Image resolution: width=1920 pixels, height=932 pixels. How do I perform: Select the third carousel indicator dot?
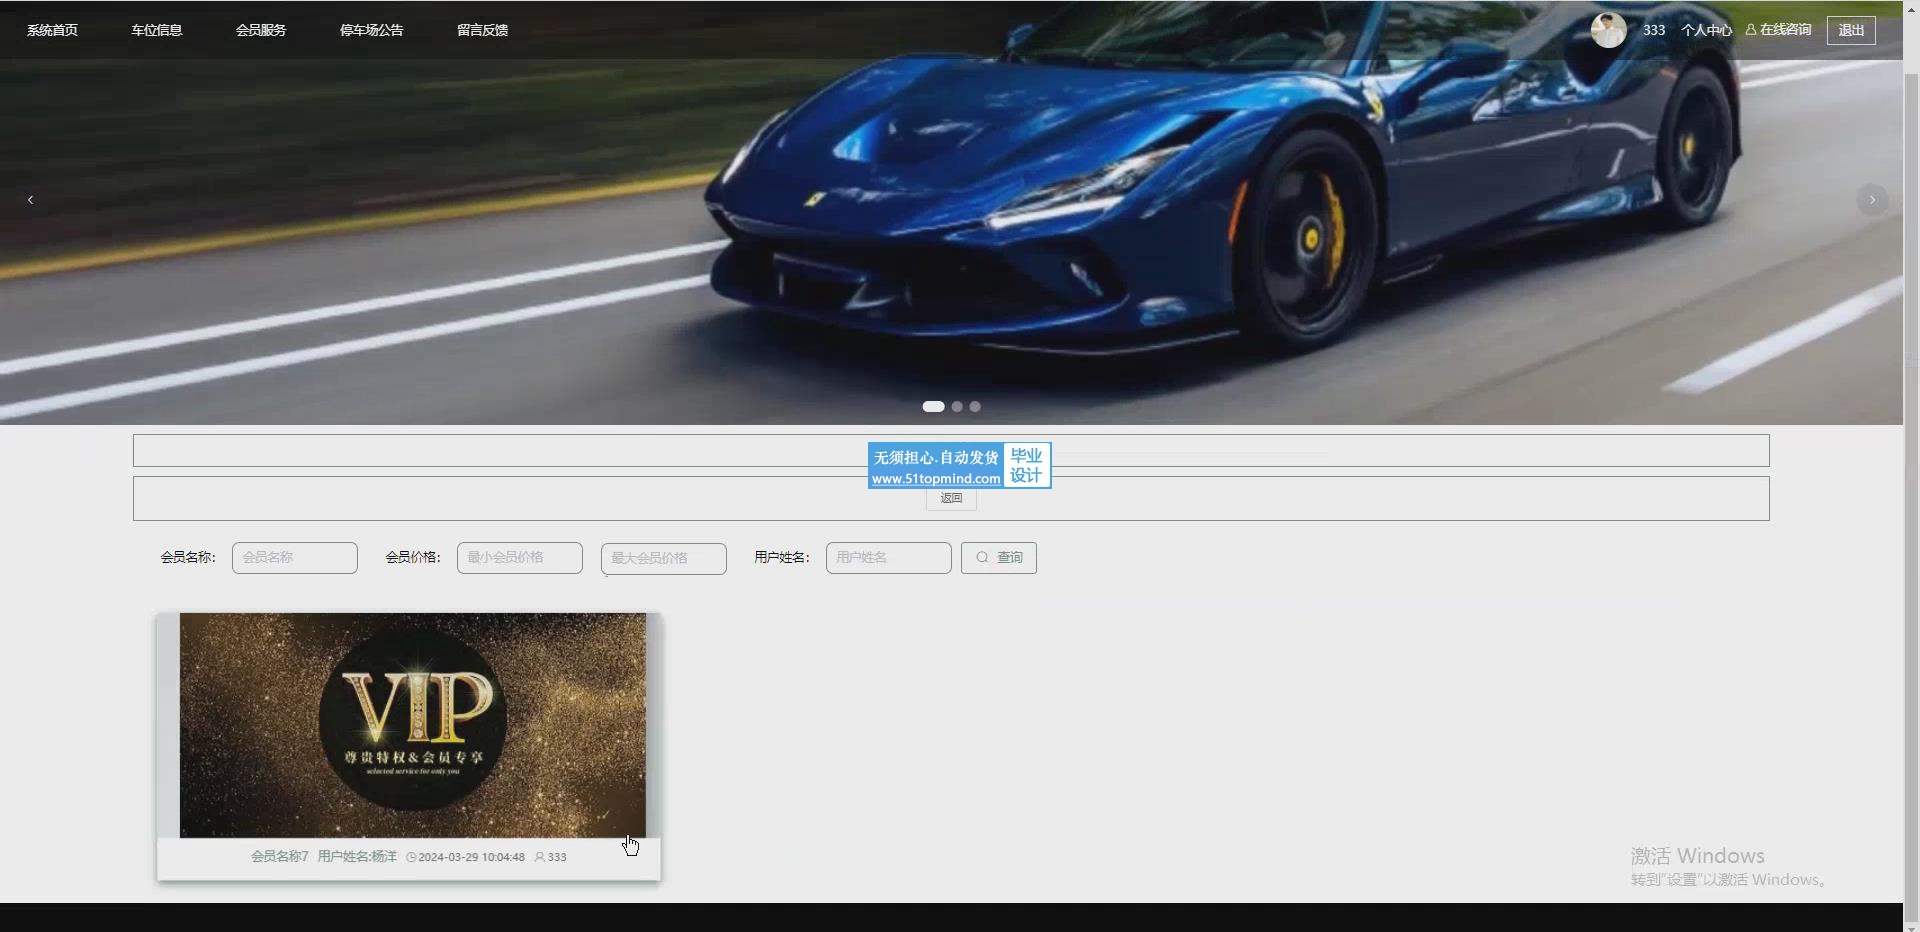tap(975, 407)
